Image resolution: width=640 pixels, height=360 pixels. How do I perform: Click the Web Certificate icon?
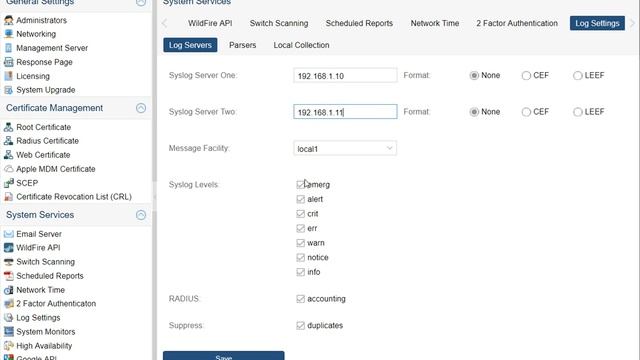pyautogui.click(x=9, y=155)
